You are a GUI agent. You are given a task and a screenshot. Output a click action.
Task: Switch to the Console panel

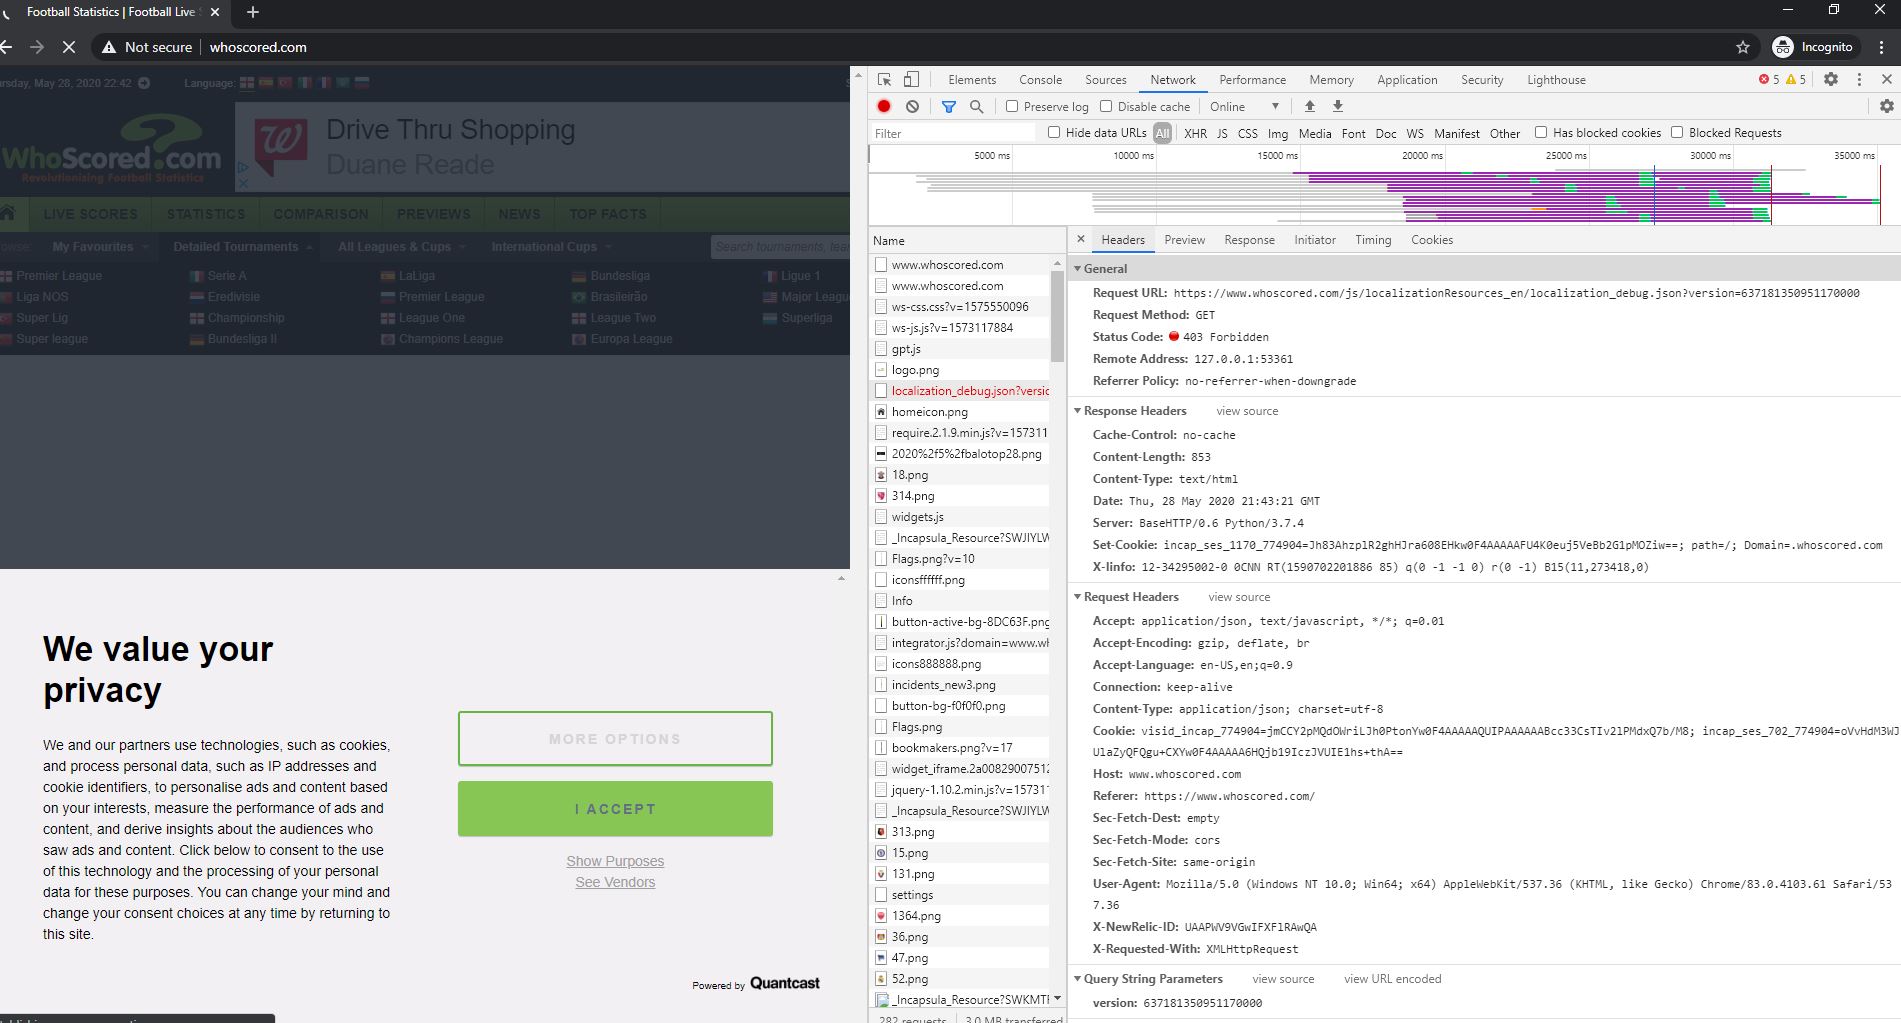pos(1040,79)
